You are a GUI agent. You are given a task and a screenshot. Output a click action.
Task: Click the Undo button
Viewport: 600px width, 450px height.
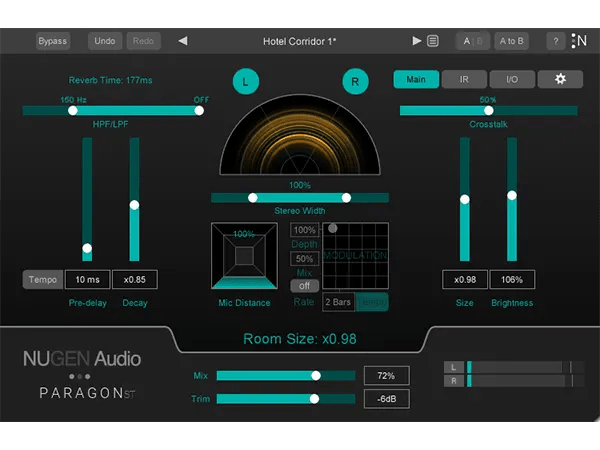[x=105, y=41]
